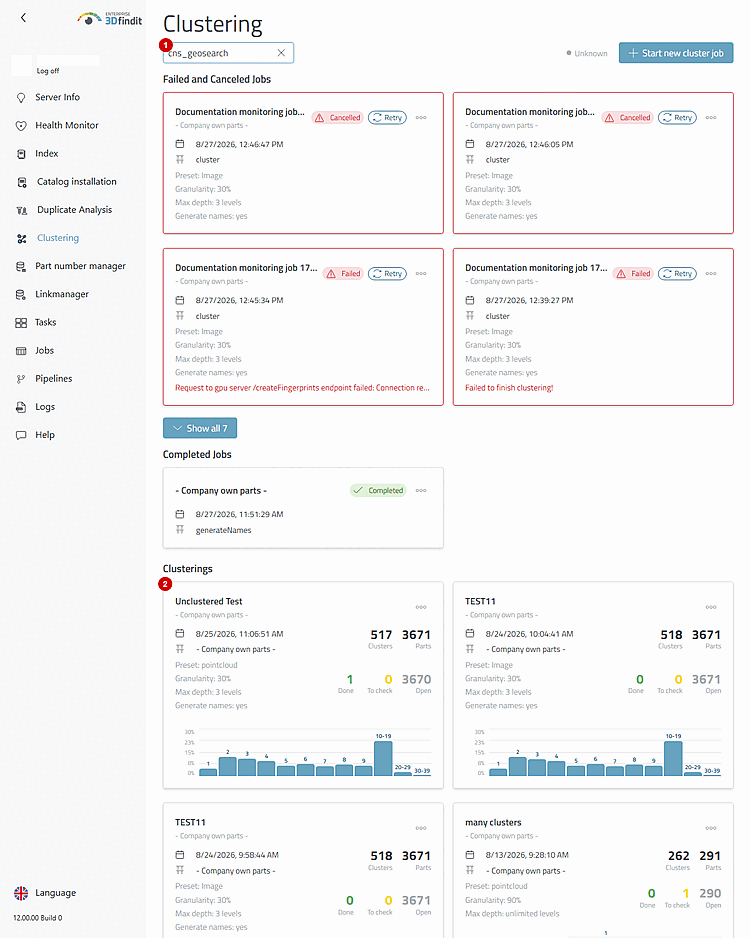Click the calendar icon beside 8/27/2026, 11:51:29 AM
The width and height of the screenshot is (750, 938).
(x=179, y=514)
